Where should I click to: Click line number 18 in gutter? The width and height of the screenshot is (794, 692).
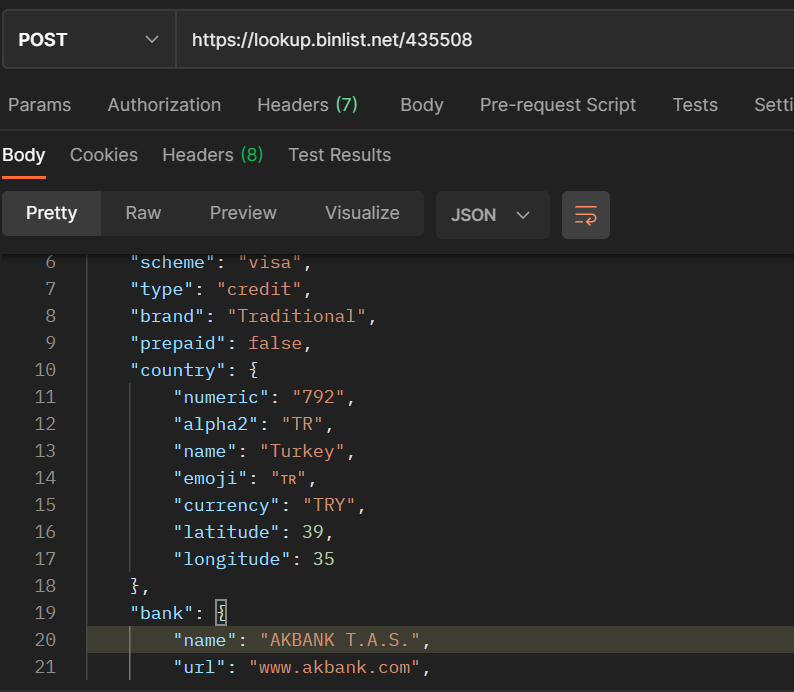[x=45, y=586]
